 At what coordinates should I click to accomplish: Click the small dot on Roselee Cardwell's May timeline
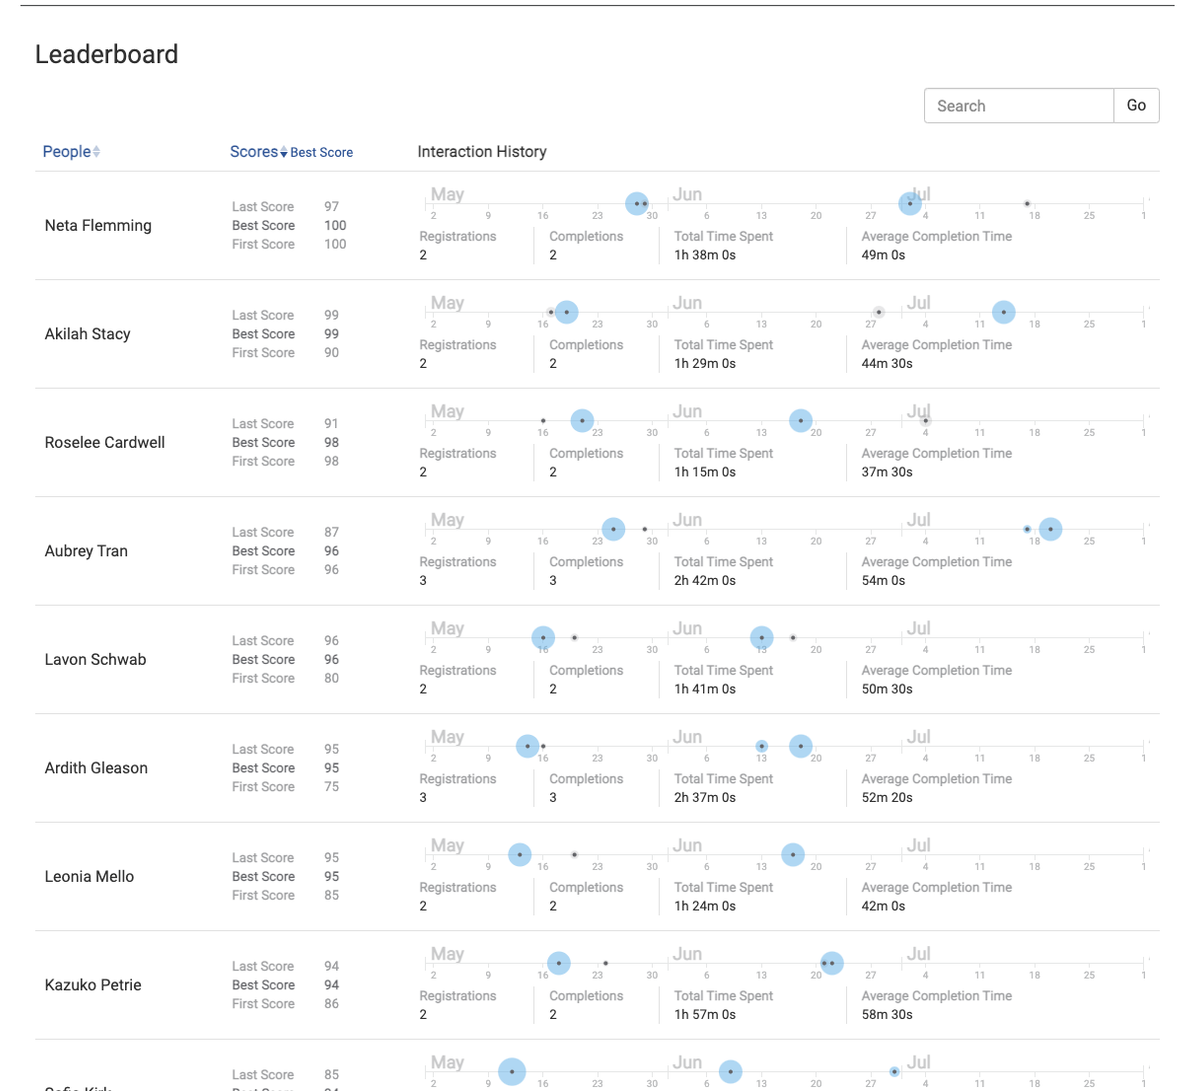pos(543,420)
